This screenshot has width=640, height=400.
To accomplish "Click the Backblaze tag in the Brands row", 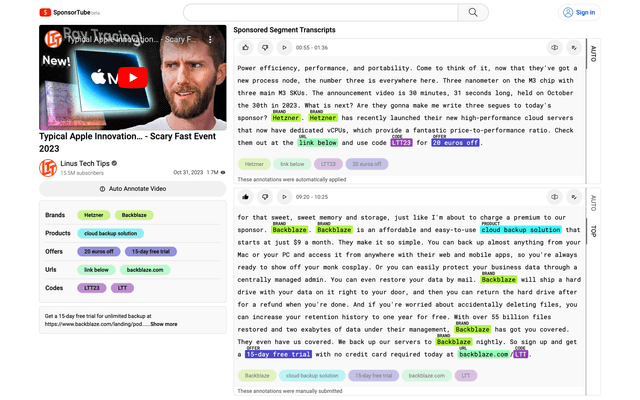I will point(134,215).
